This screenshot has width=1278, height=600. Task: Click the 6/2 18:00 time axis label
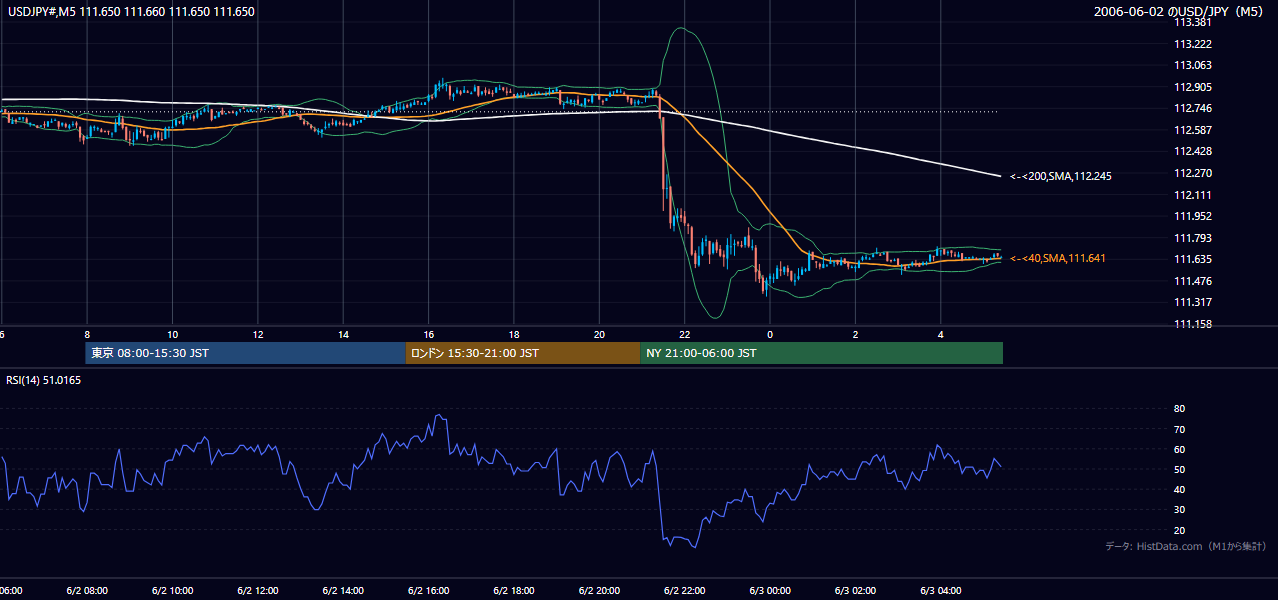click(x=513, y=591)
